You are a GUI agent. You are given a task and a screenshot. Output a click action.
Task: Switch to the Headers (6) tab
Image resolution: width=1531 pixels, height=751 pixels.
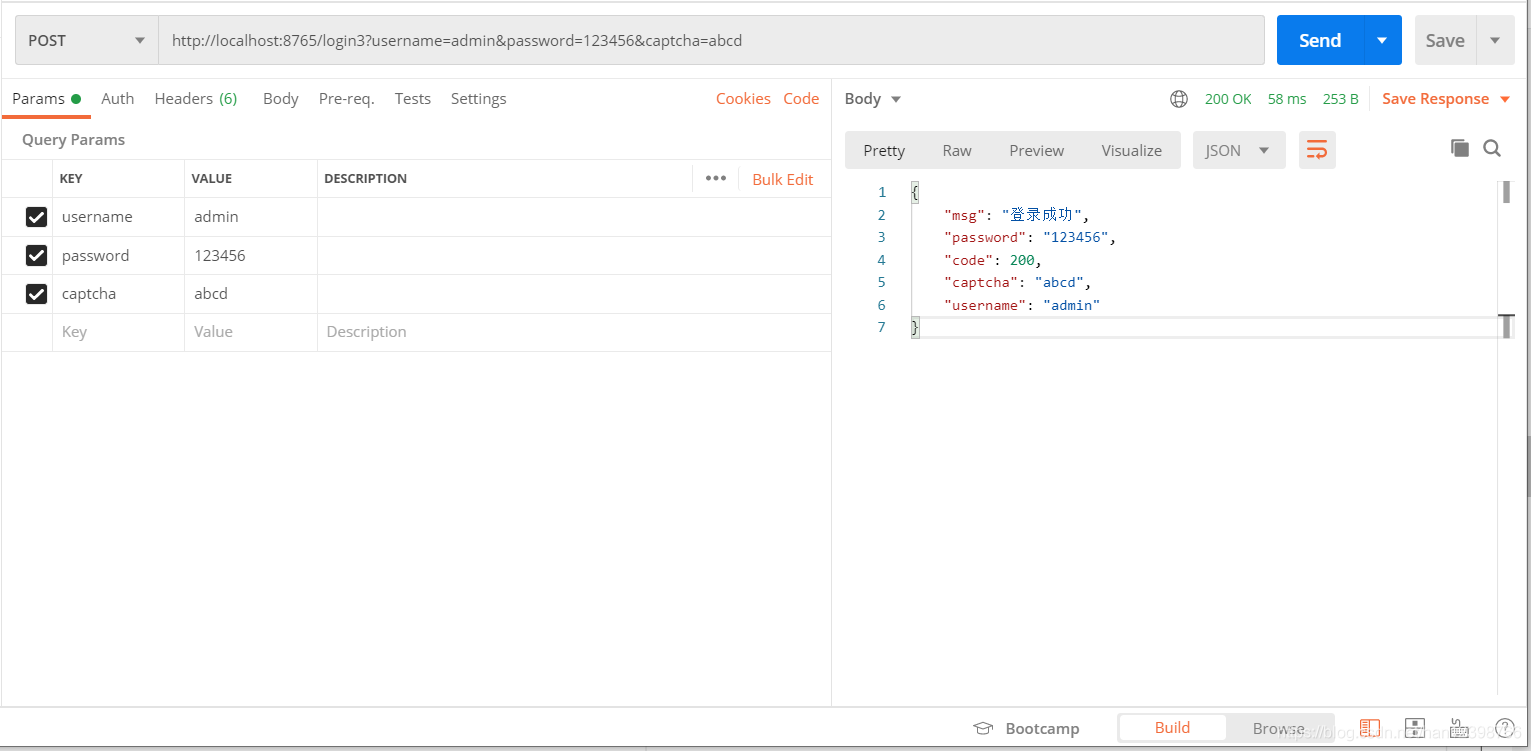pos(195,98)
